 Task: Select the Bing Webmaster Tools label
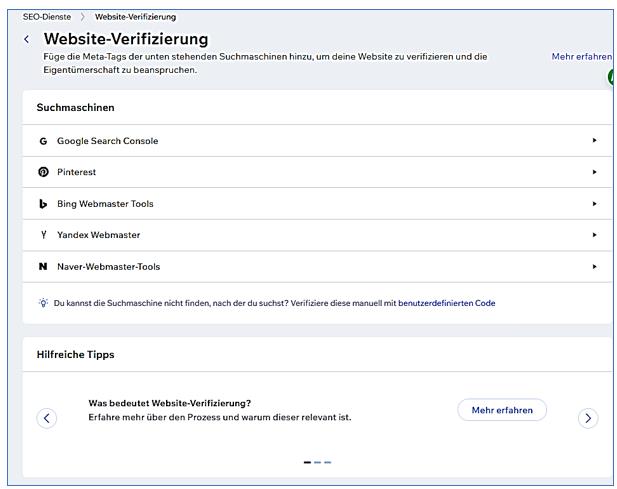105,204
